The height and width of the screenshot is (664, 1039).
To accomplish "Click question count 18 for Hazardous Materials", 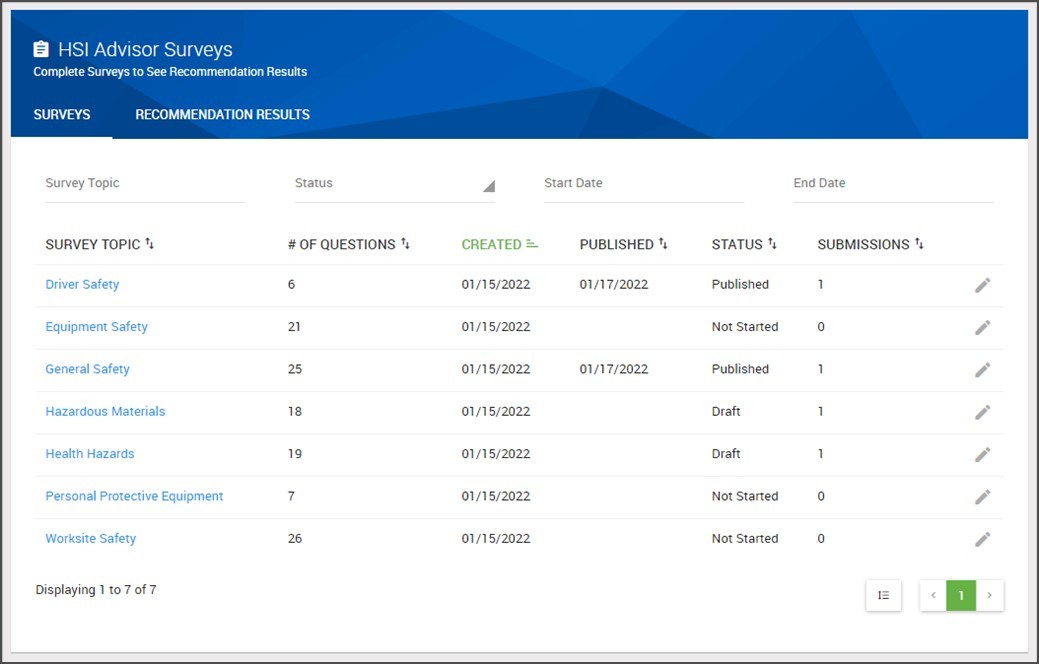I will pyautogui.click(x=295, y=412).
